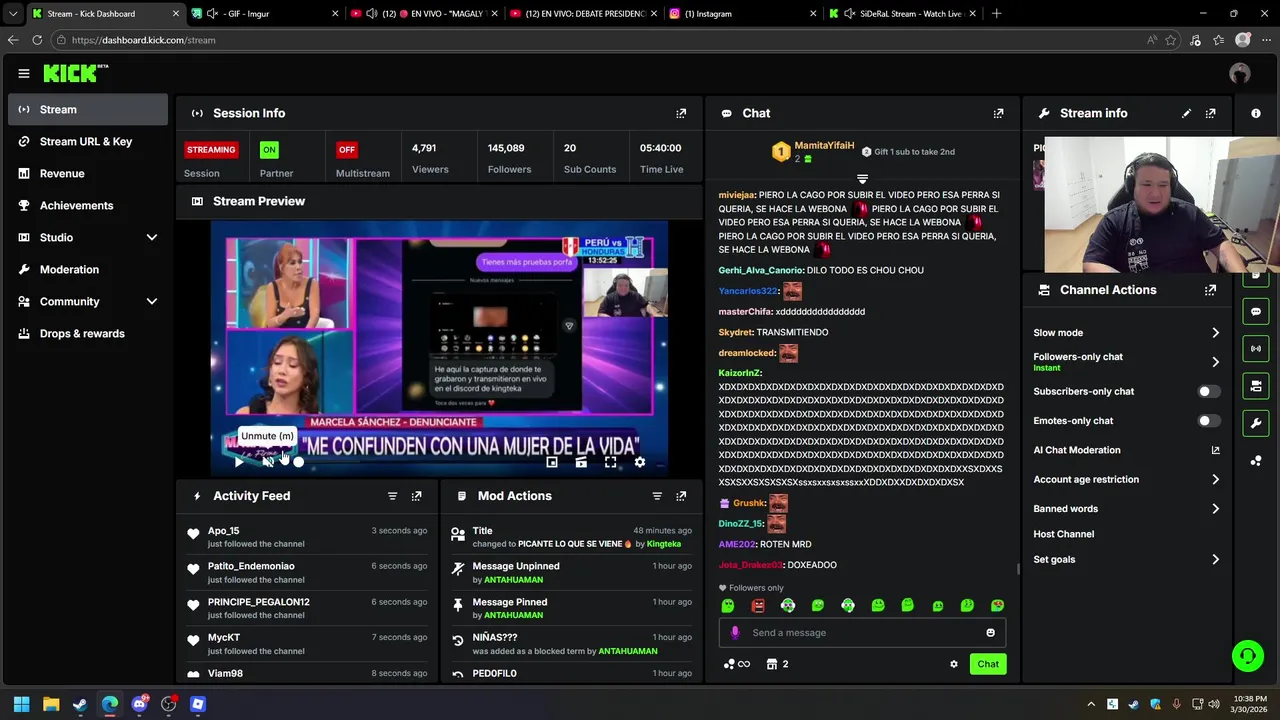This screenshot has height=720, width=1280.
Task: Edit stream info with the pencil icon
Action: pyautogui.click(x=1186, y=113)
